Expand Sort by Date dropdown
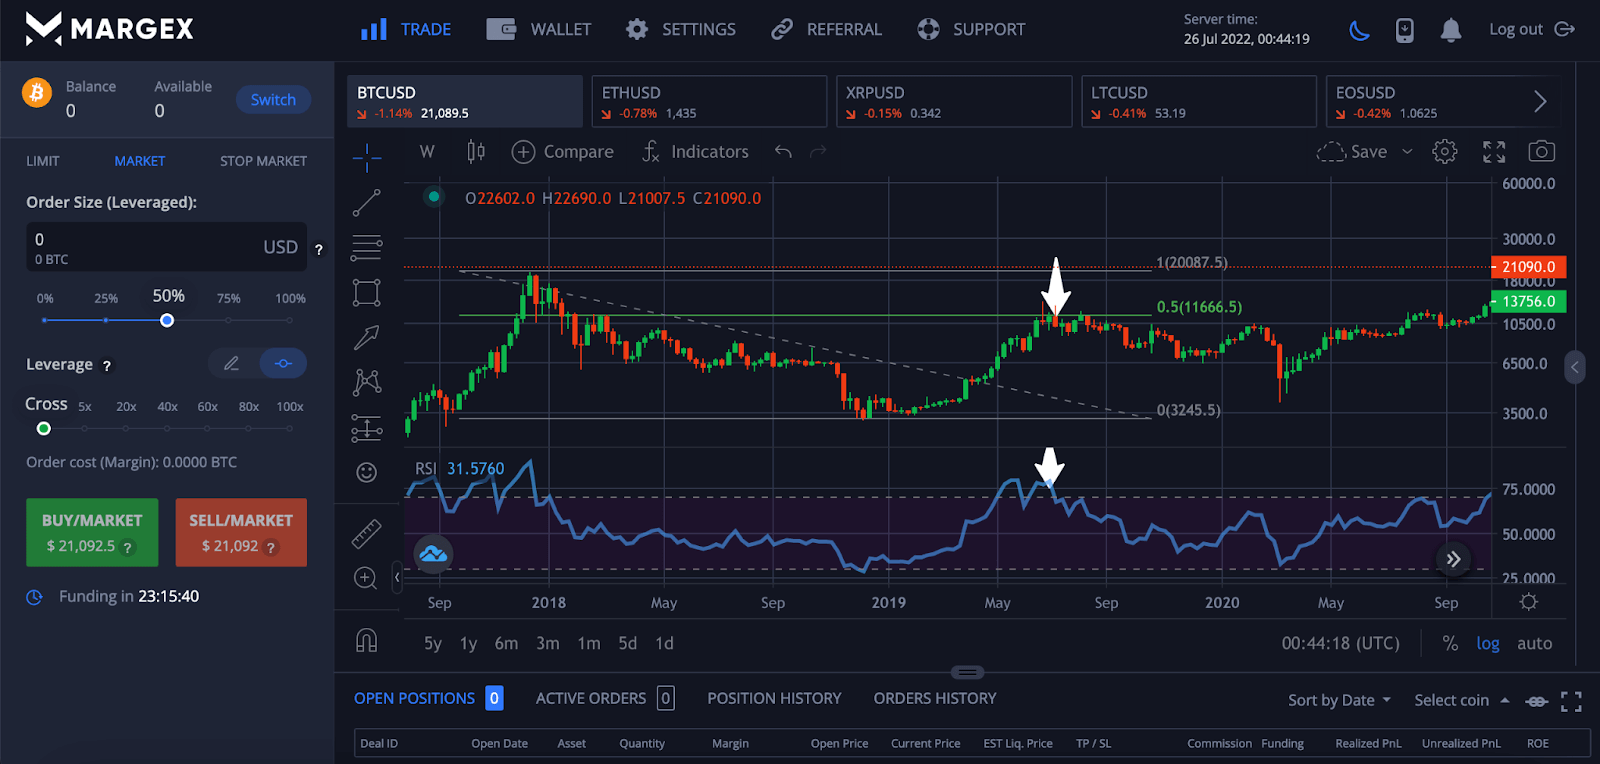Screen dimensions: 1600x764 pos(1339,700)
